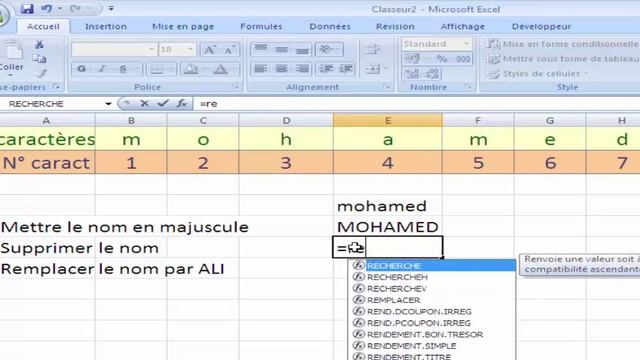640x360 pixels.
Task: Open the Insertion ribbon tab
Action: click(x=106, y=27)
